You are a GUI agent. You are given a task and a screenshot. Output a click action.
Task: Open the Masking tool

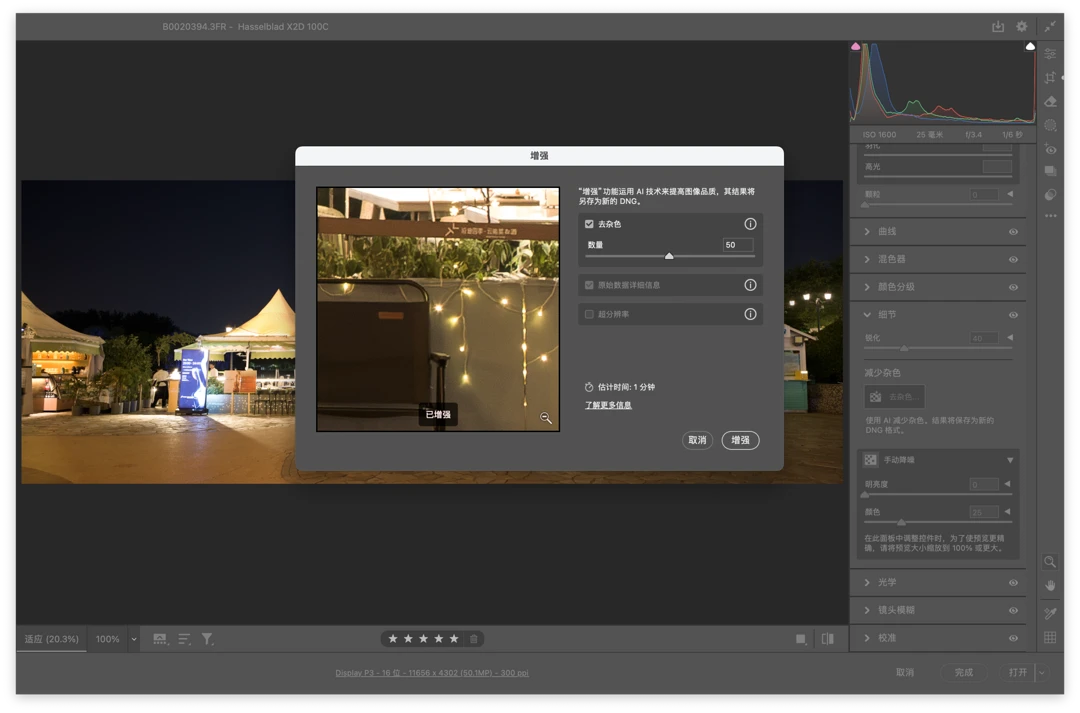pos(1050,125)
